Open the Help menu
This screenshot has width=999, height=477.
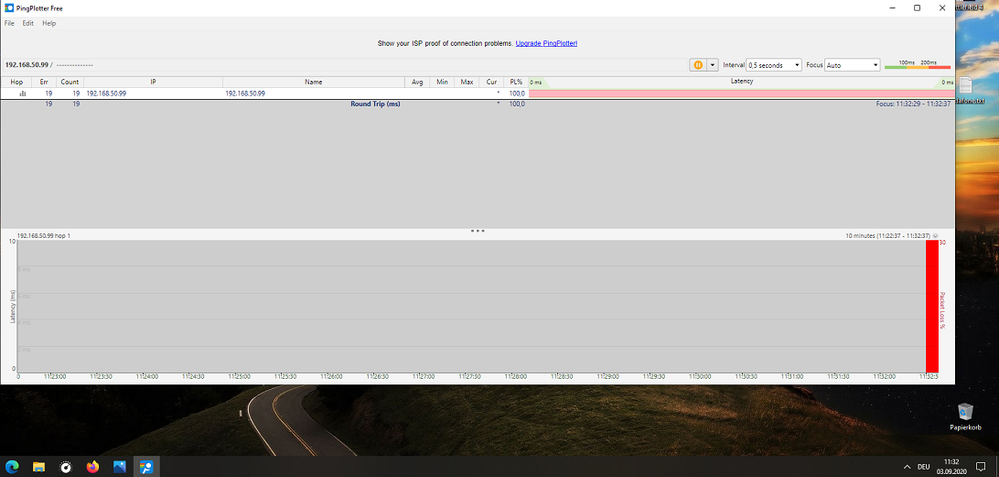[x=49, y=23]
